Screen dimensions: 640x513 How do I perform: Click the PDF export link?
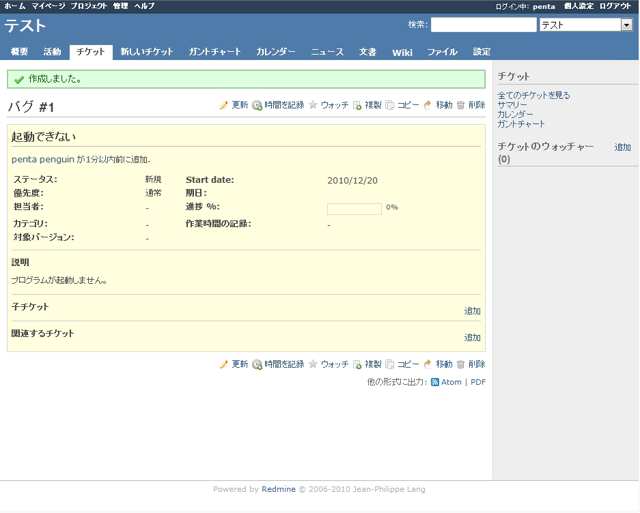click(478, 382)
